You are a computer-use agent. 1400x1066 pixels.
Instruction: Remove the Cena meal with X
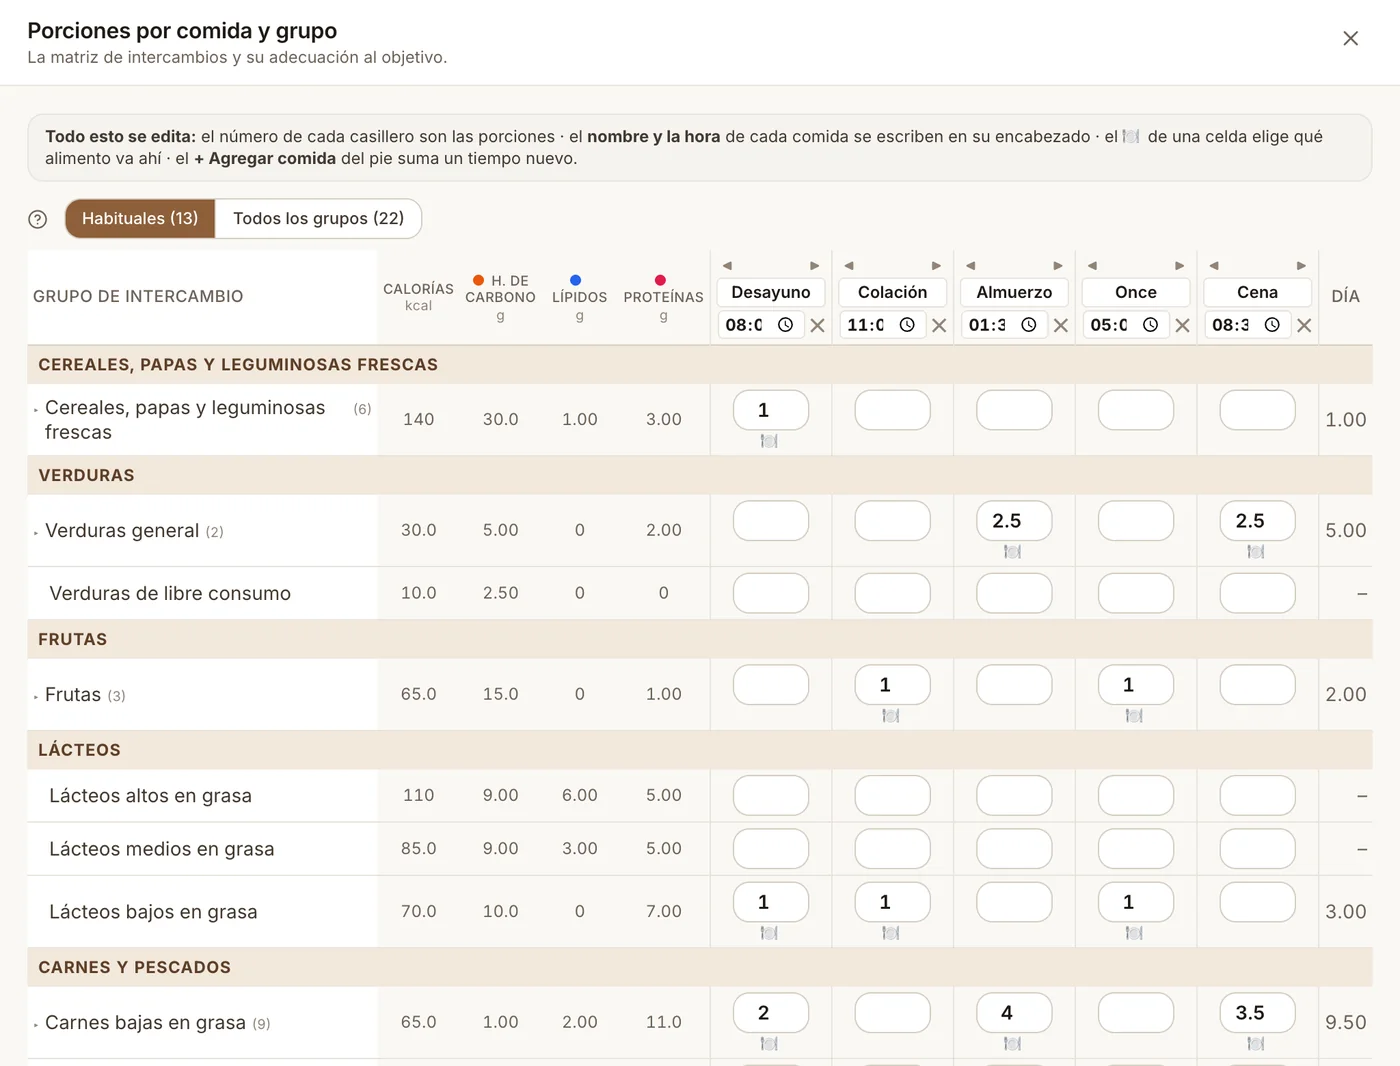pos(1304,325)
